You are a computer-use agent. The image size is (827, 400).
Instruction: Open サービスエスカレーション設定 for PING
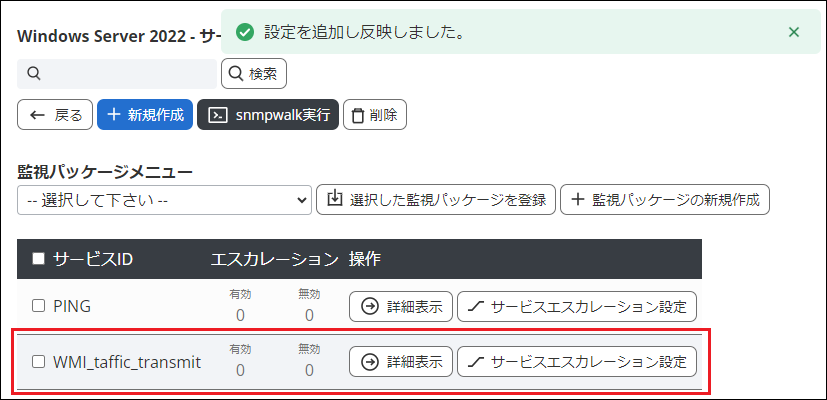click(x=577, y=306)
